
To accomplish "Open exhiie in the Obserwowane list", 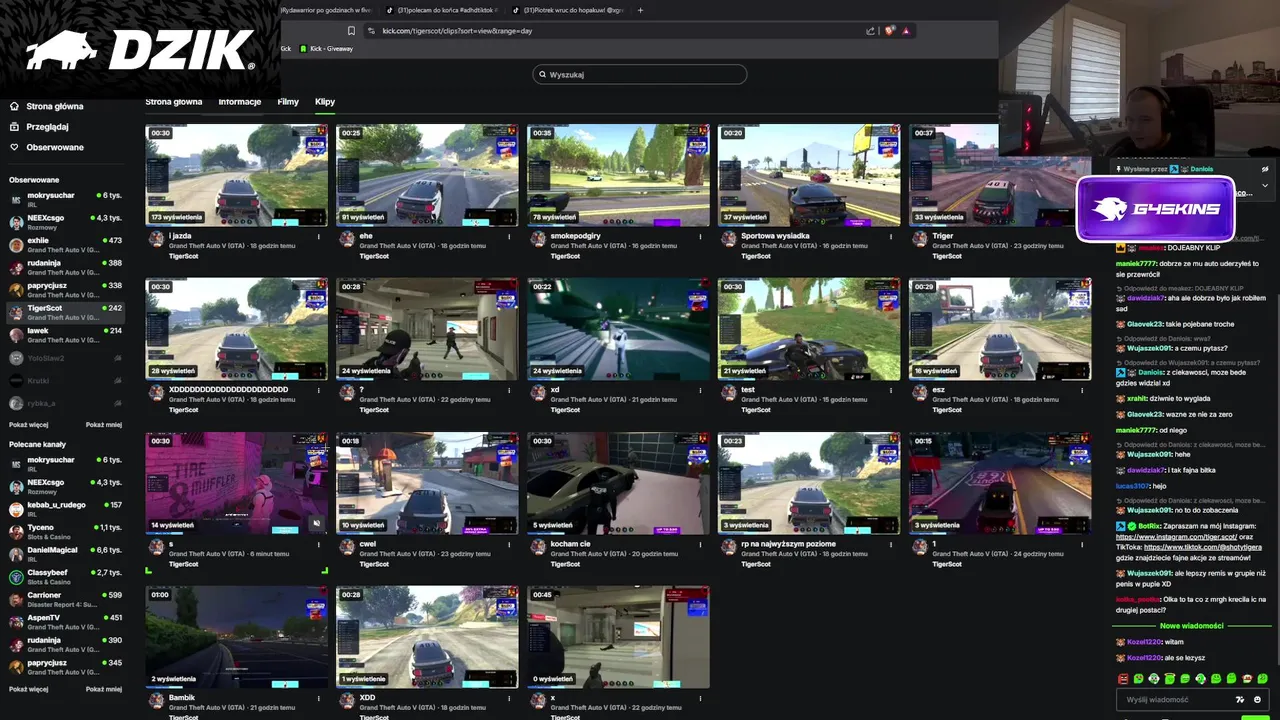I will (65, 244).
